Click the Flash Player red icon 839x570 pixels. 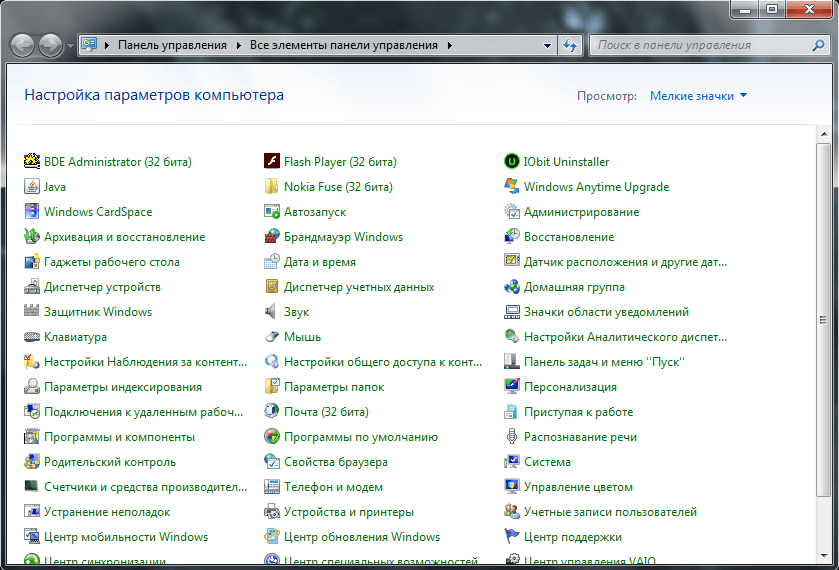[x=272, y=161]
